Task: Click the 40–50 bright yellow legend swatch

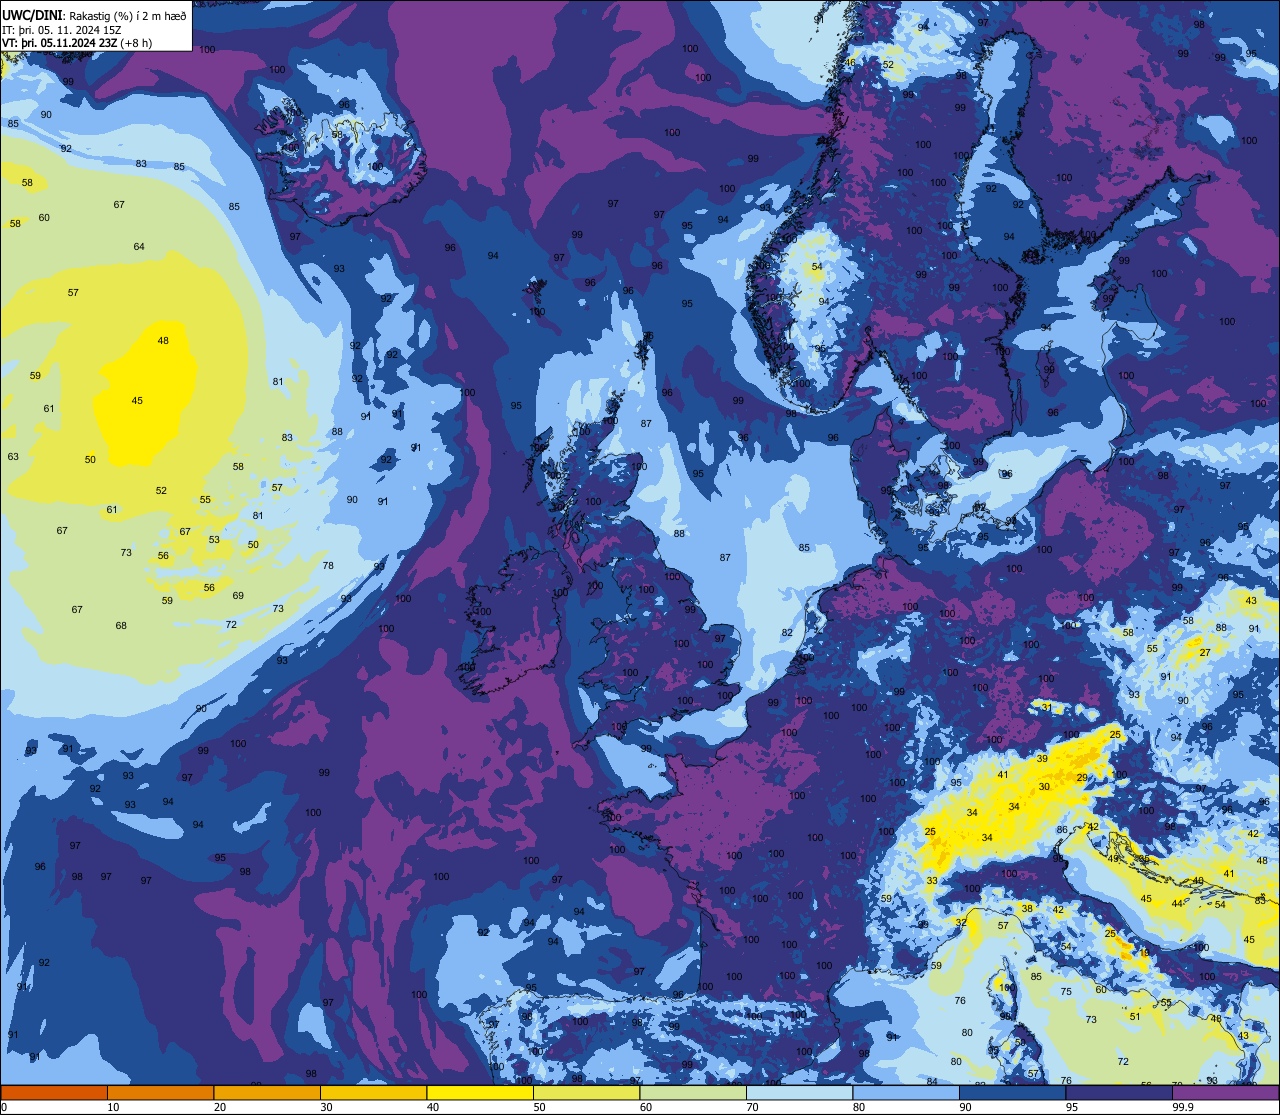Action: pos(480,1092)
